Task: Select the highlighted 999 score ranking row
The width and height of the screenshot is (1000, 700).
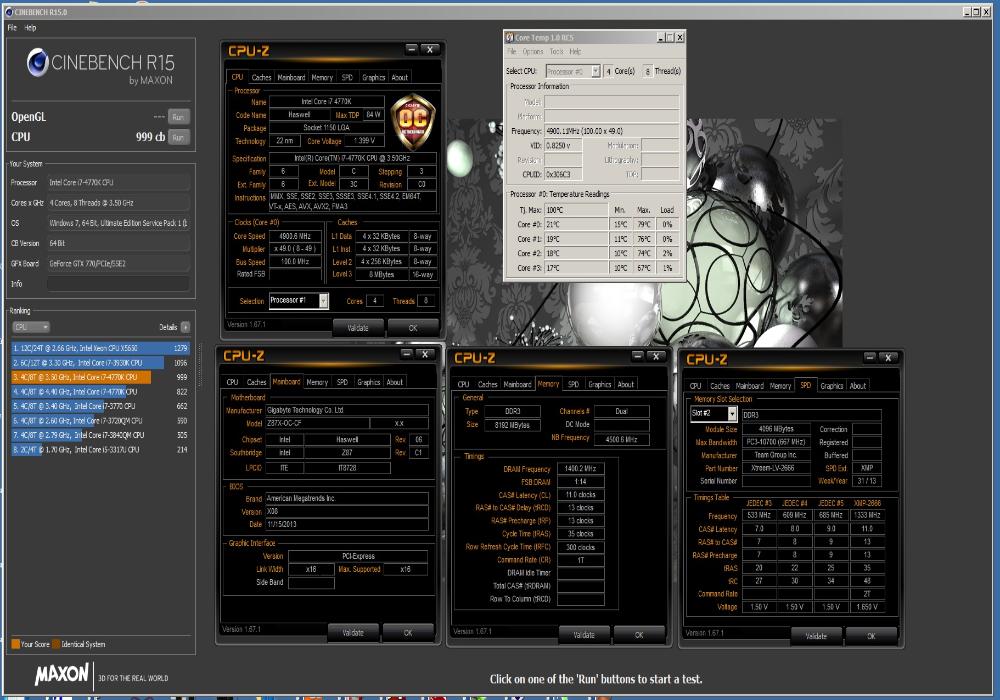Action: (x=100, y=377)
